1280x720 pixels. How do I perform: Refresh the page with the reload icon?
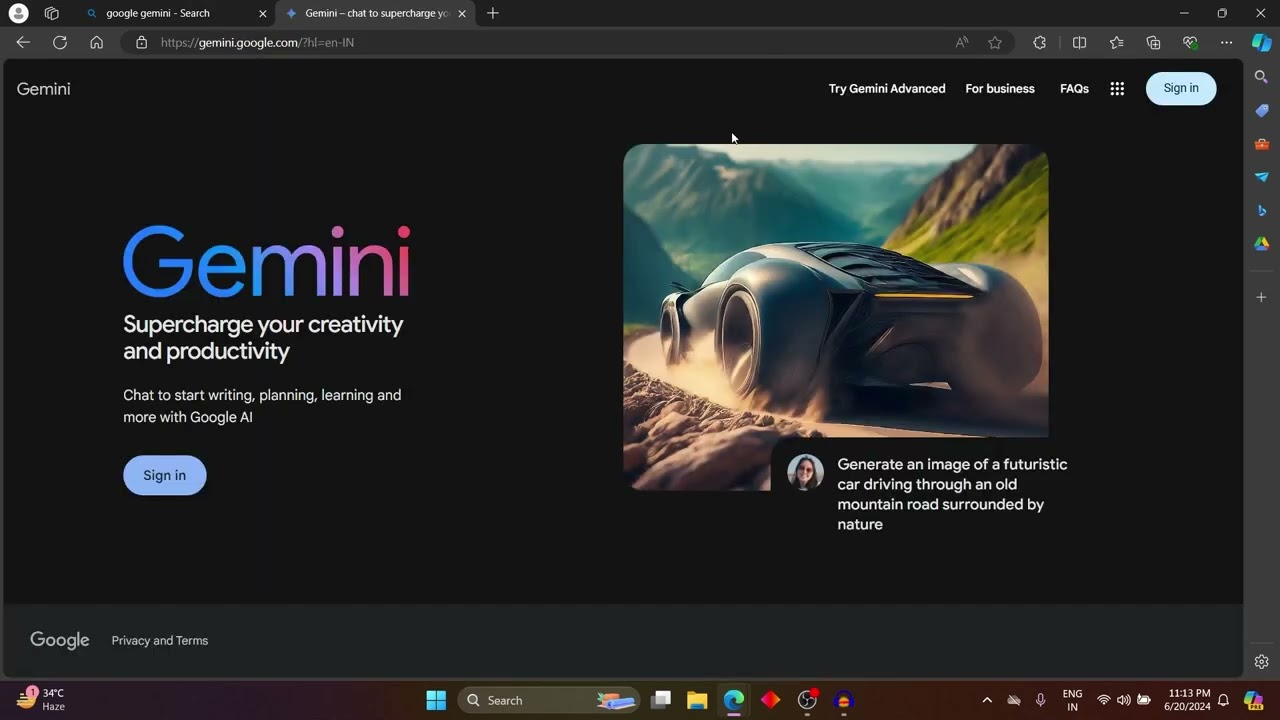60,42
